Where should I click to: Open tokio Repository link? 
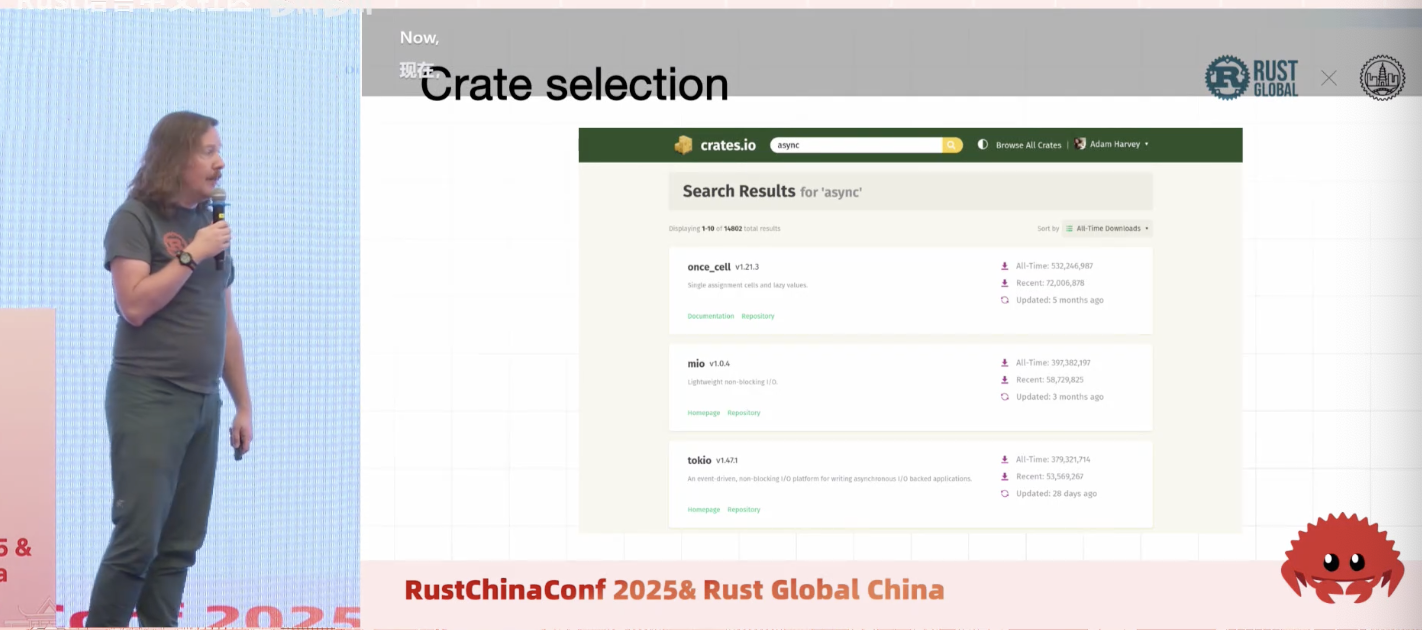tap(744, 510)
